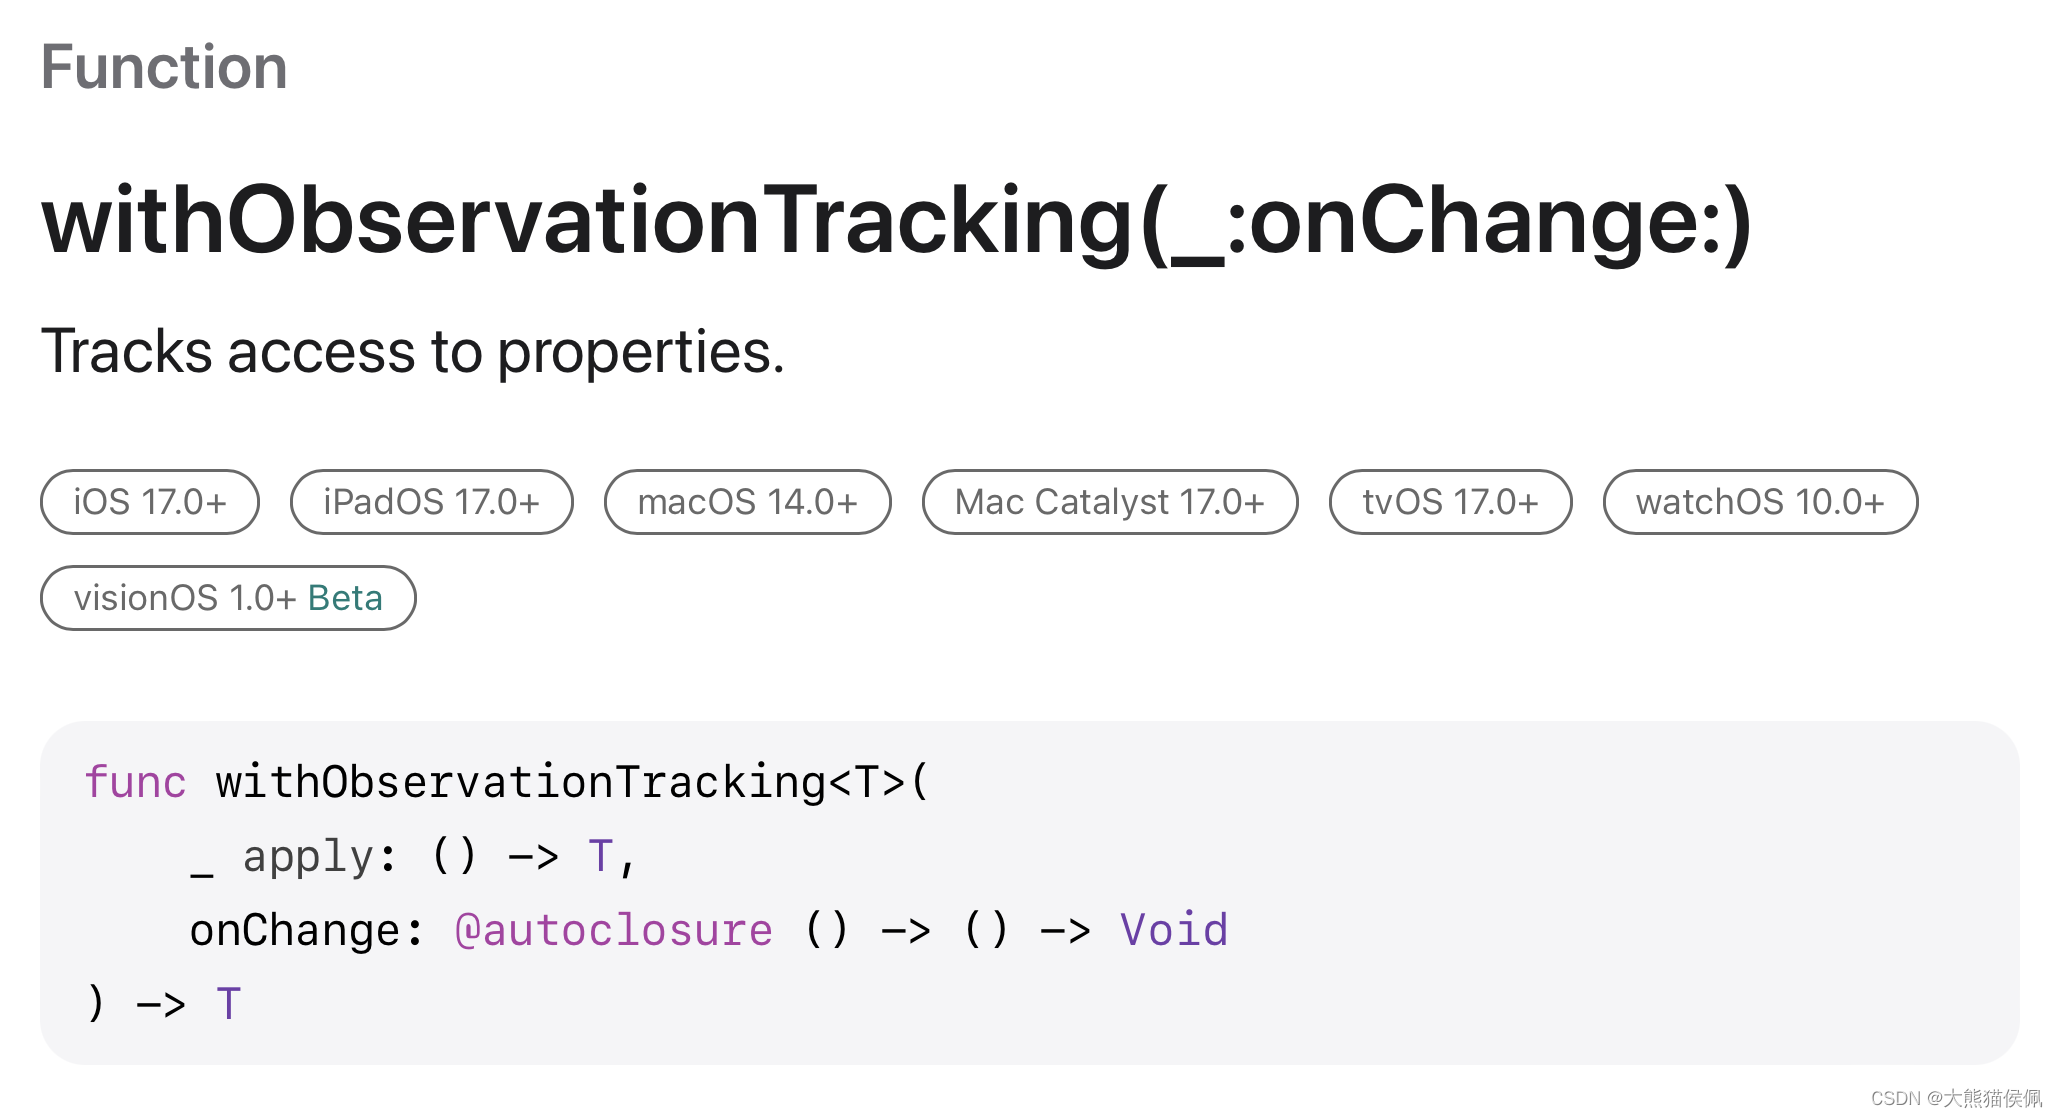Select the watchOS 10.0+ platform badge
Screen dimensions: 2058x1118
point(1762,501)
